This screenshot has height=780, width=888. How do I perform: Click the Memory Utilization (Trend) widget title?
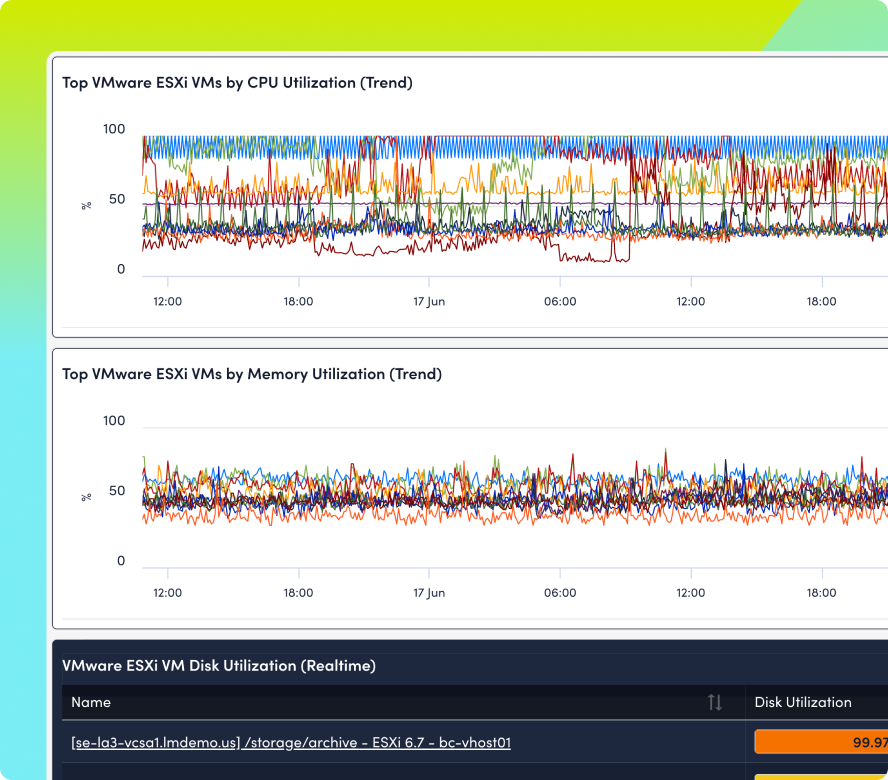coord(251,374)
